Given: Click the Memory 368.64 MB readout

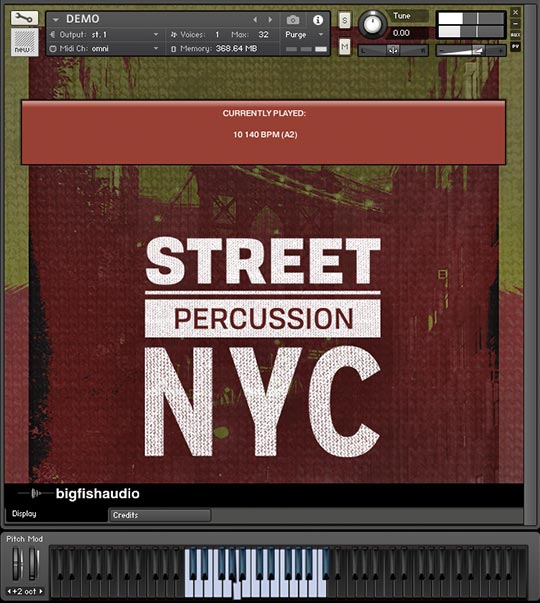Looking at the screenshot, I should 236,48.
